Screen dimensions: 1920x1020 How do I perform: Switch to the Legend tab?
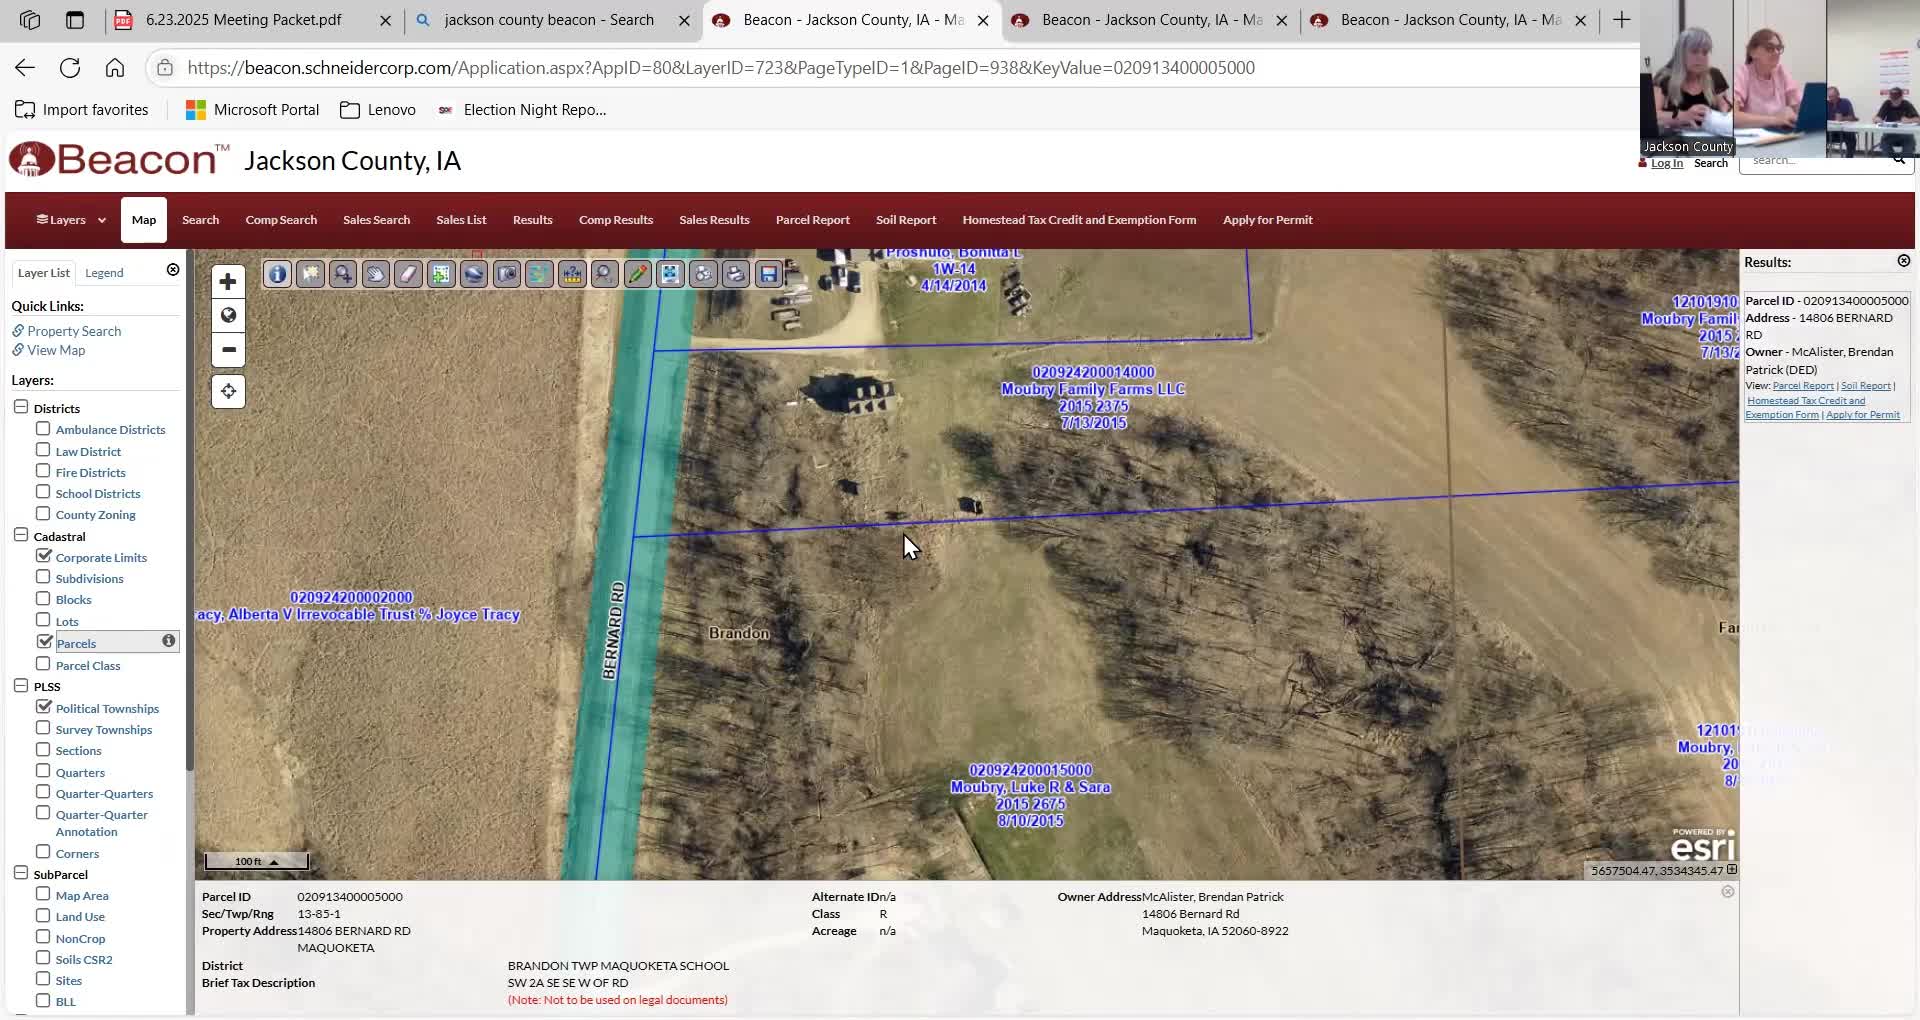click(x=104, y=273)
